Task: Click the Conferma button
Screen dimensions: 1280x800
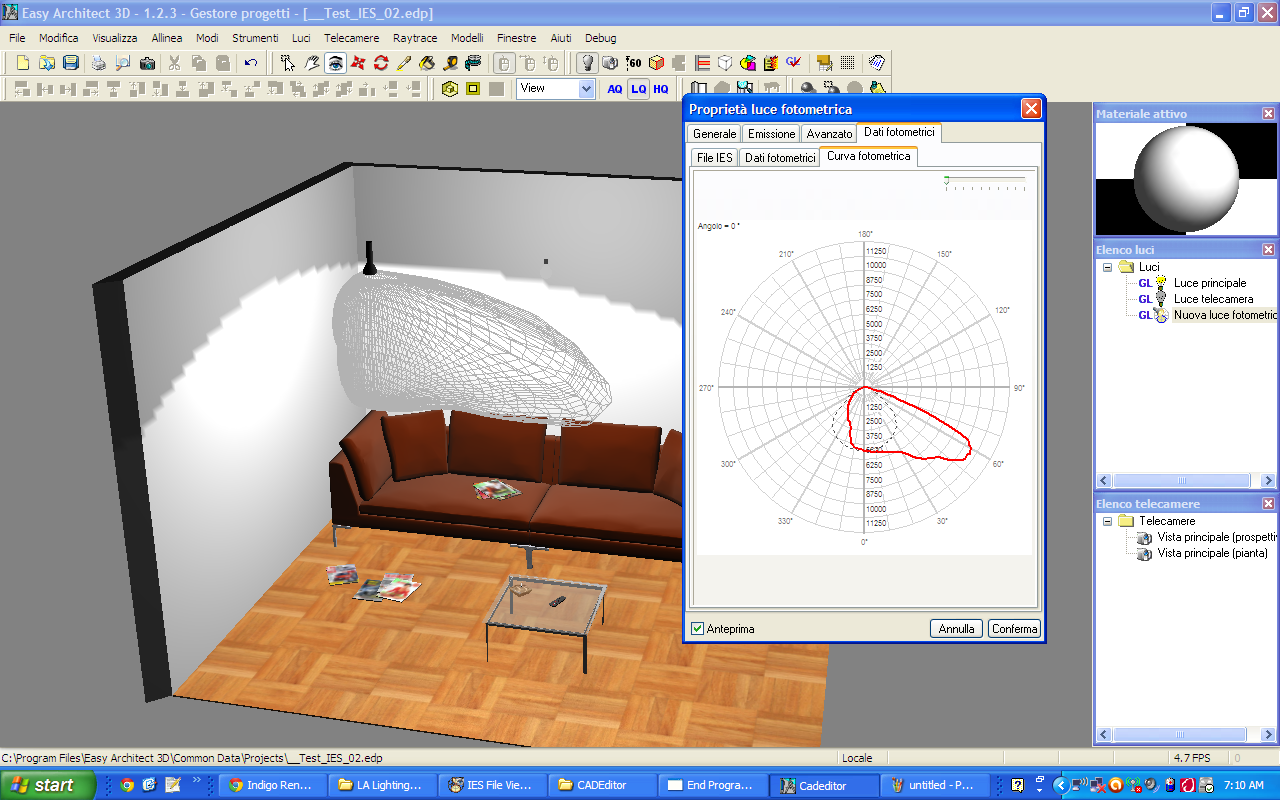Action: 1014,629
